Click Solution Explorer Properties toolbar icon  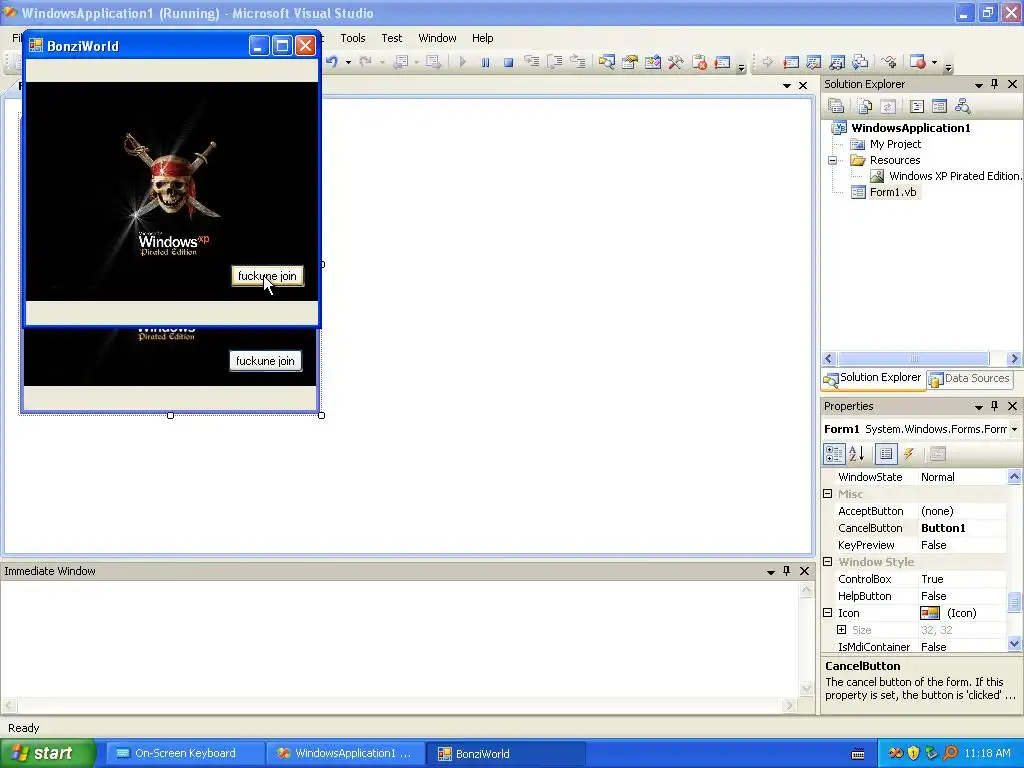tap(836, 106)
